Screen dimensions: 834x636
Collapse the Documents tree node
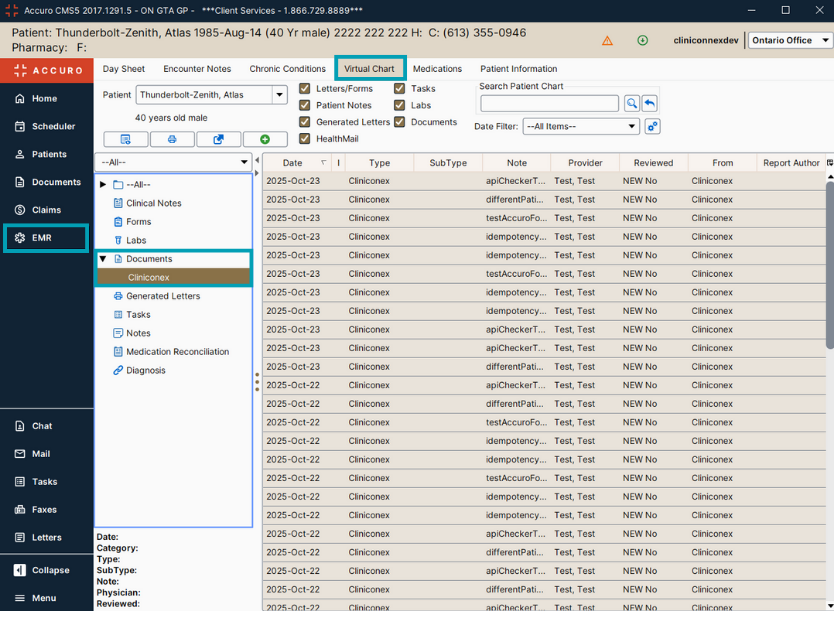click(x=103, y=259)
